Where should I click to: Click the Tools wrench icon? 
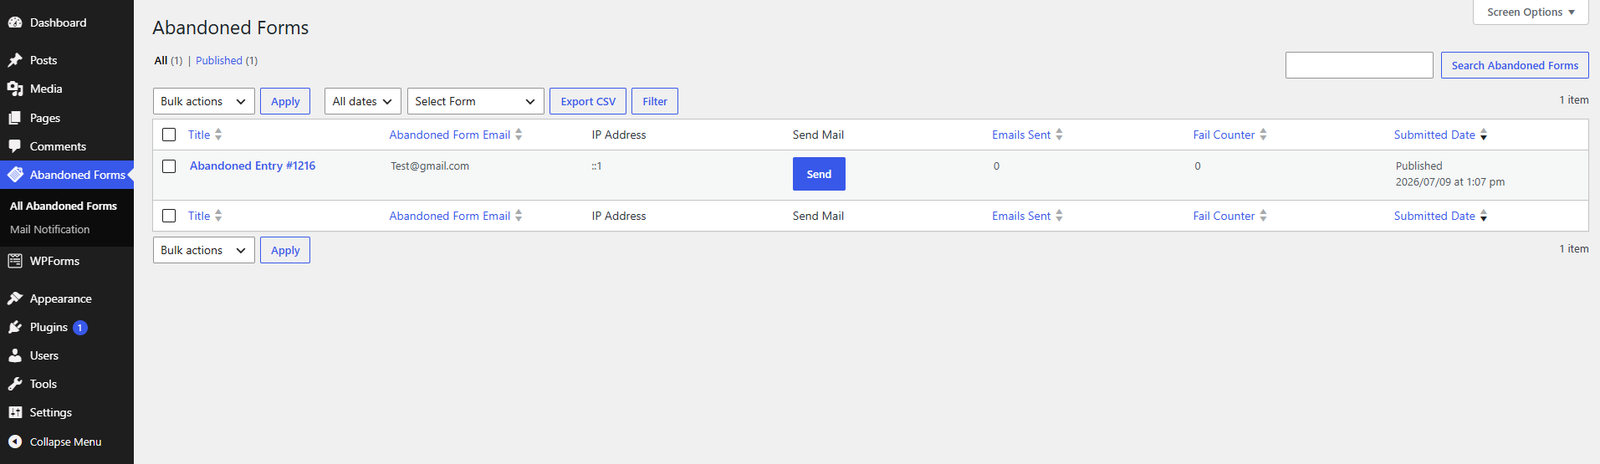coord(15,384)
